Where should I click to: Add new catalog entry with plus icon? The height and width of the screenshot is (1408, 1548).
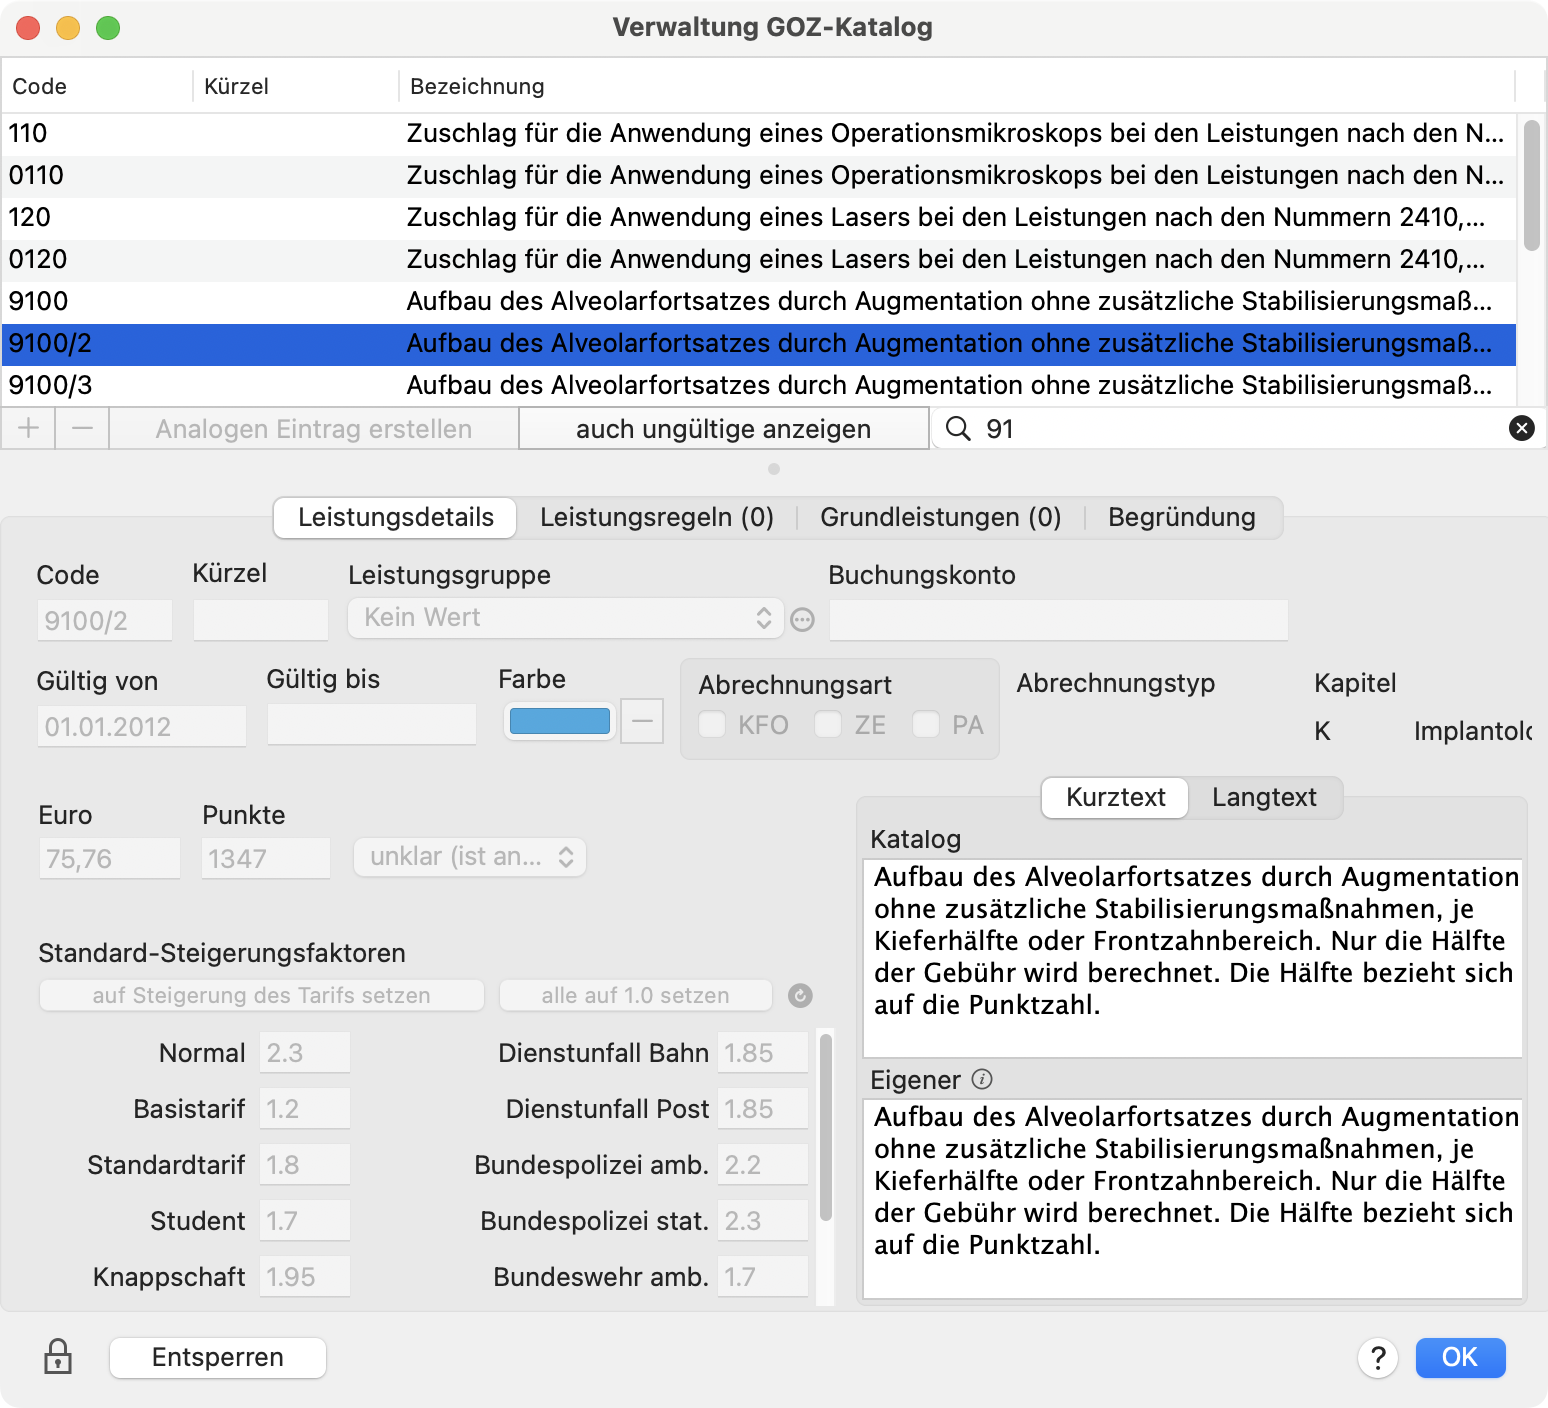(28, 429)
